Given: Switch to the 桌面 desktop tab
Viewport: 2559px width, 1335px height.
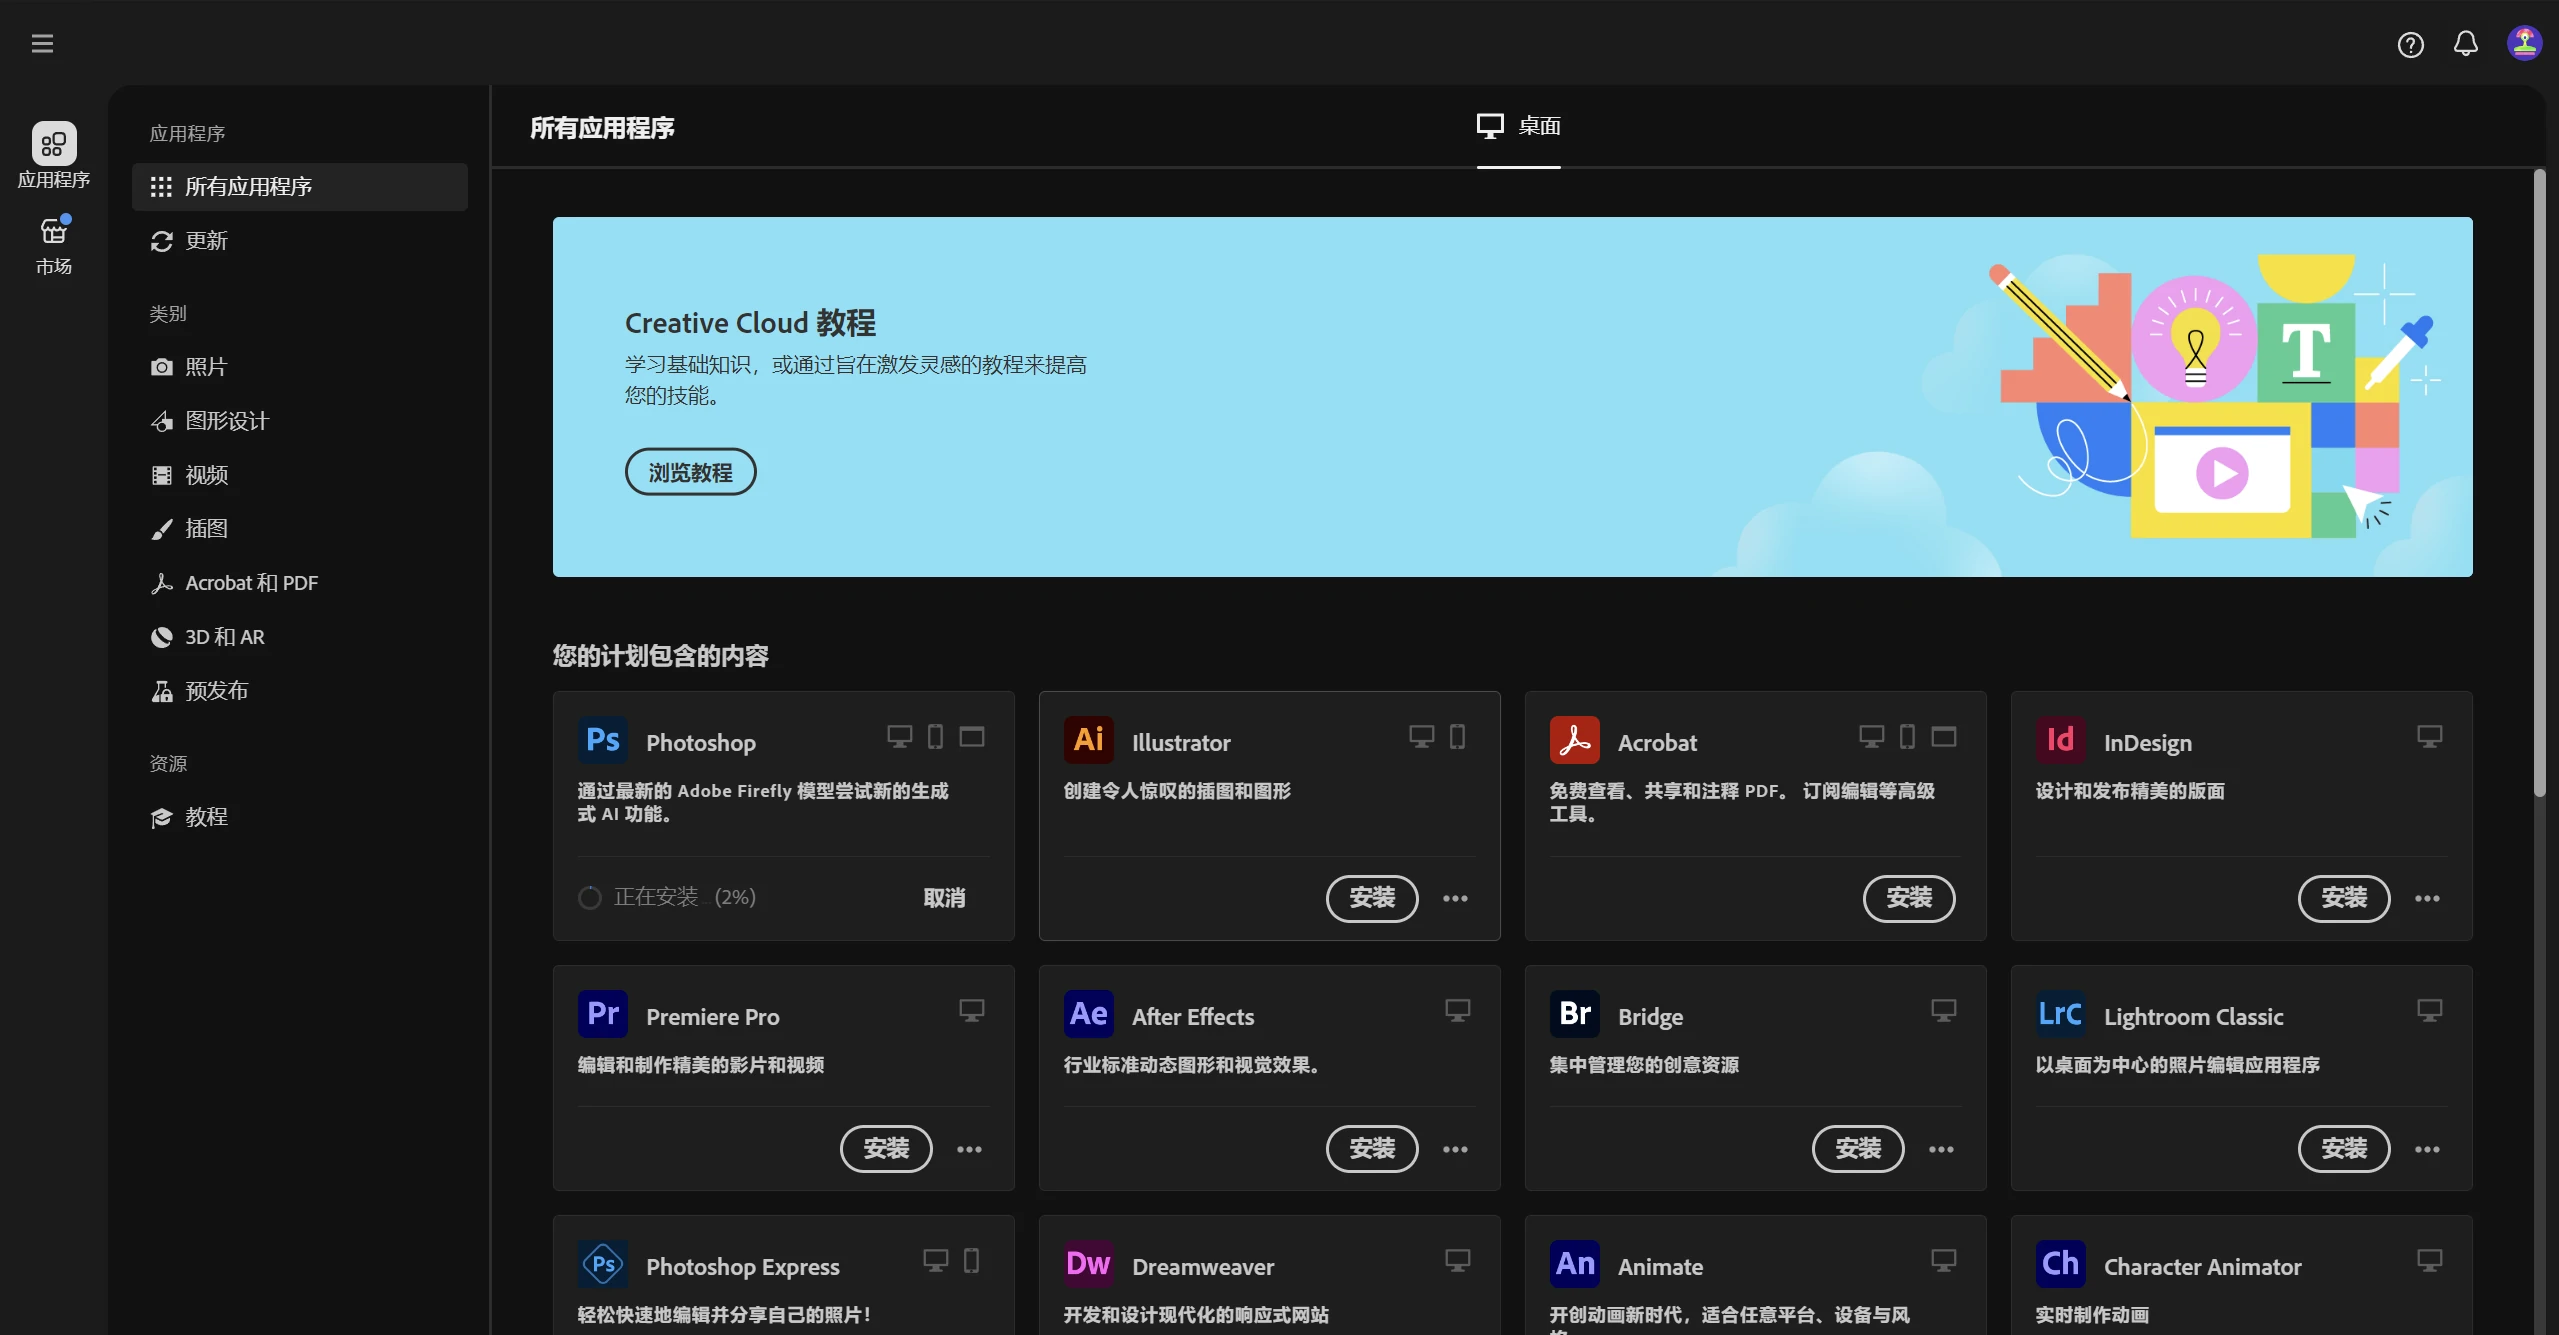Looking at the screenshot, I should coord(1519,126).
